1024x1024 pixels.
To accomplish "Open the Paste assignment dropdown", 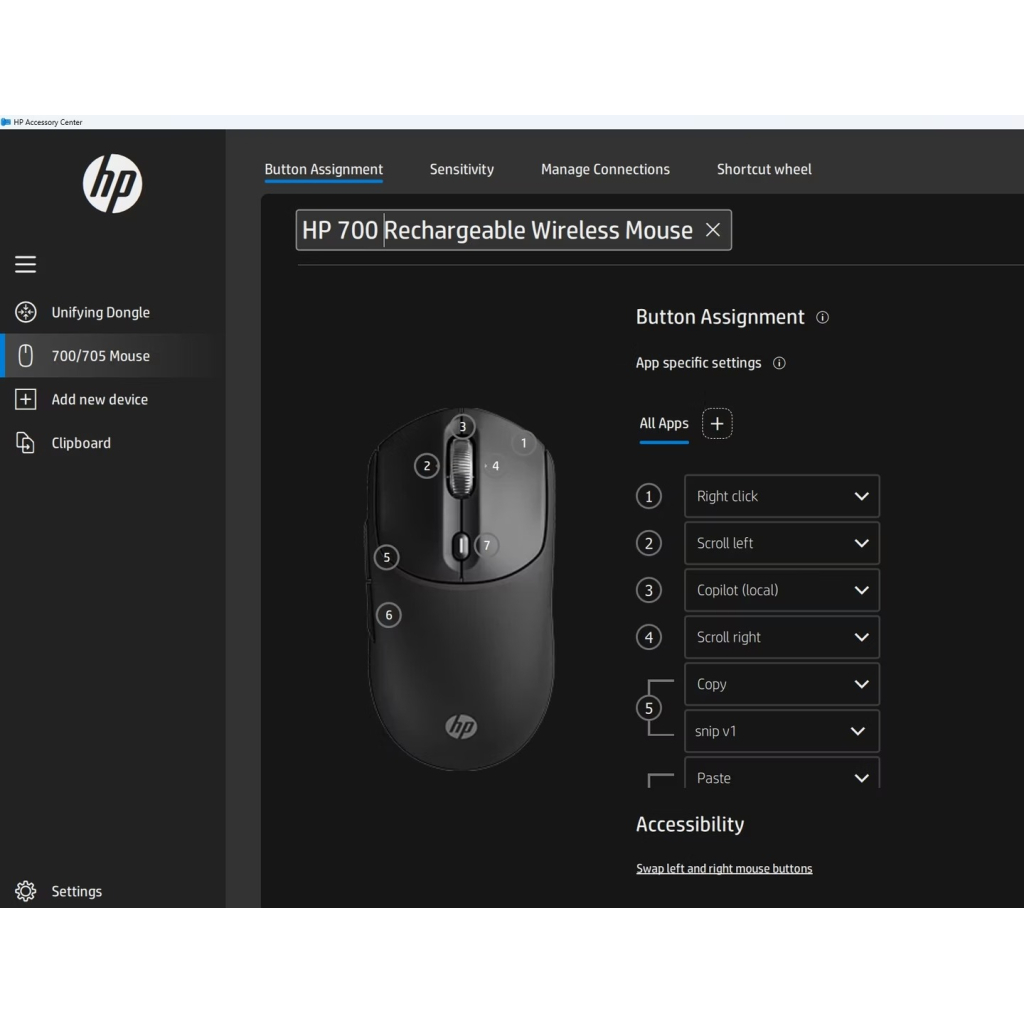I will coord(781,777).
